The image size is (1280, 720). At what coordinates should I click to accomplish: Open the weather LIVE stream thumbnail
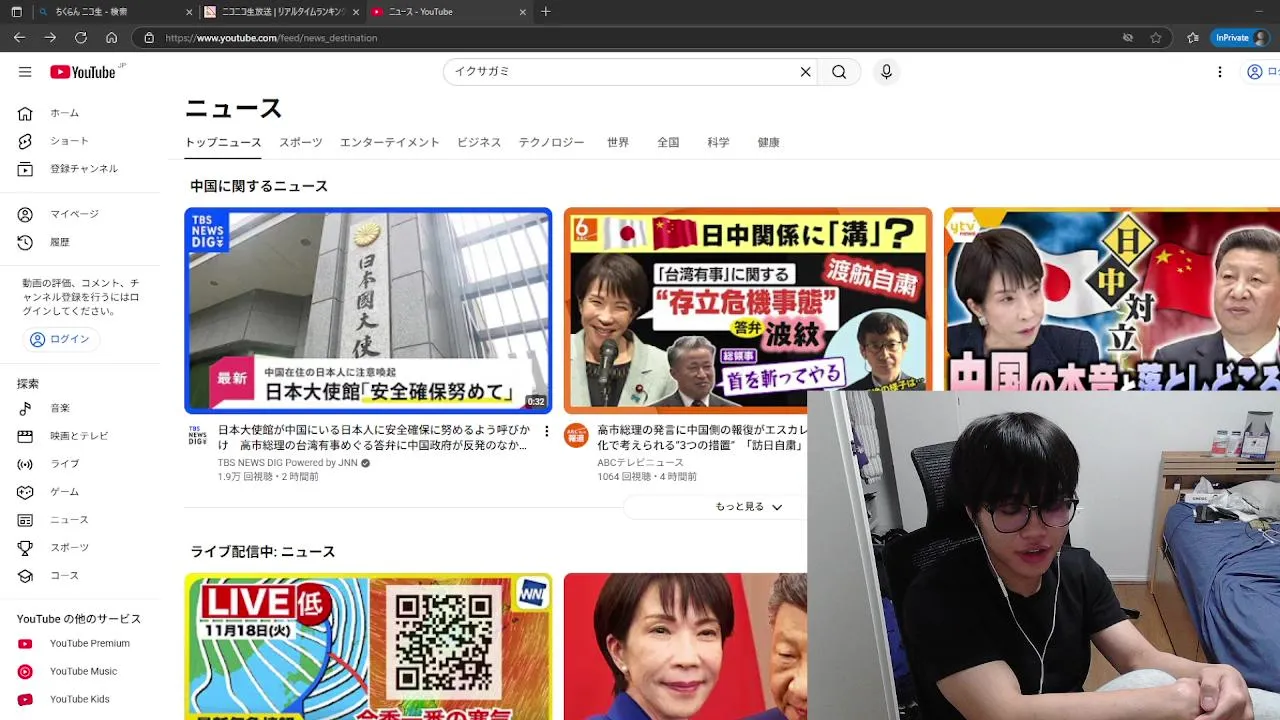point(368,646)
